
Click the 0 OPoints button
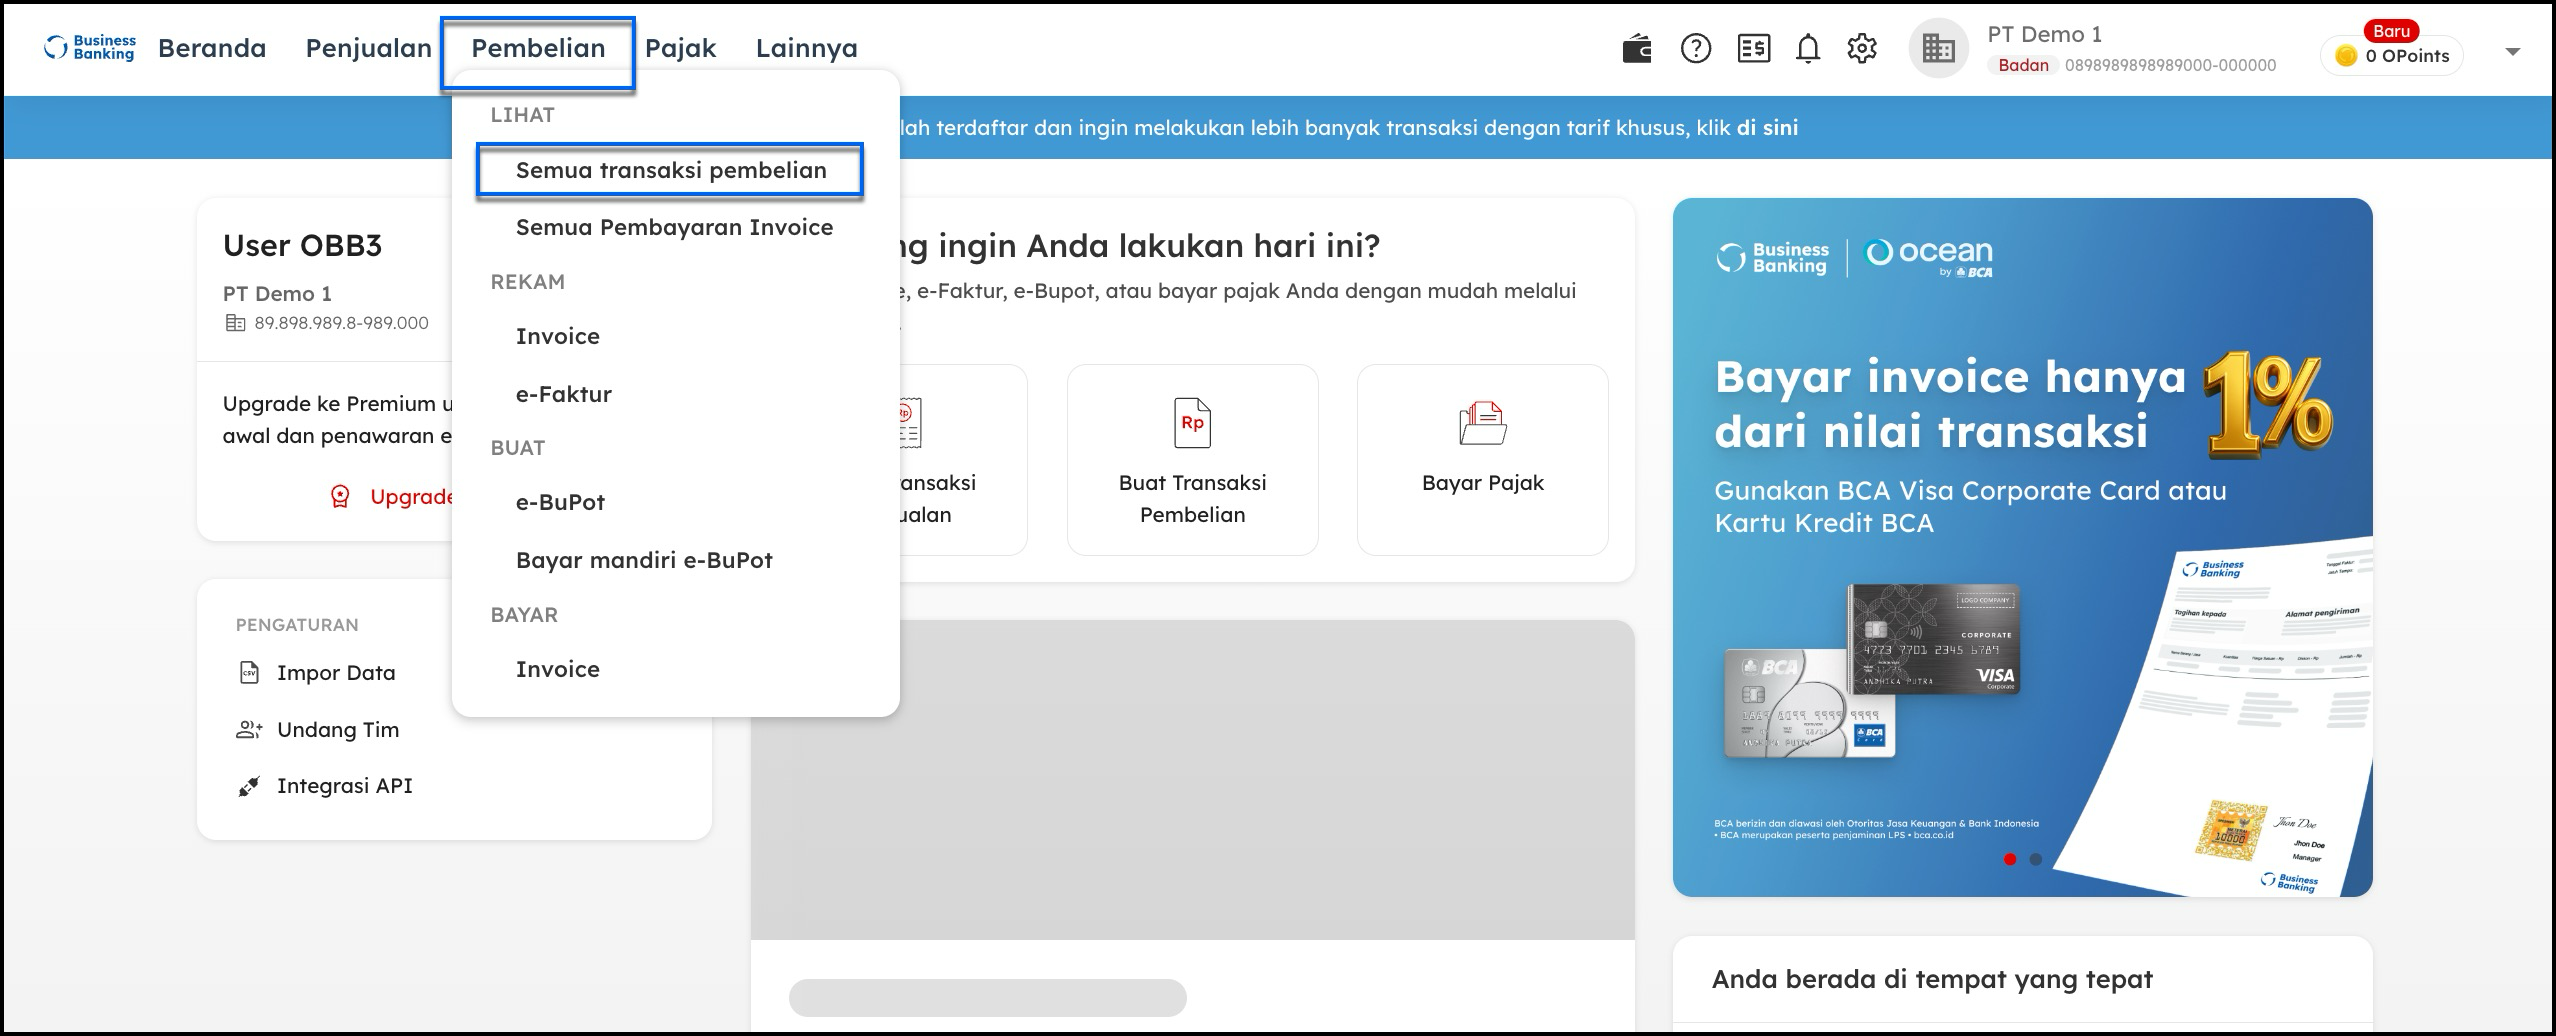point(2392,56)
